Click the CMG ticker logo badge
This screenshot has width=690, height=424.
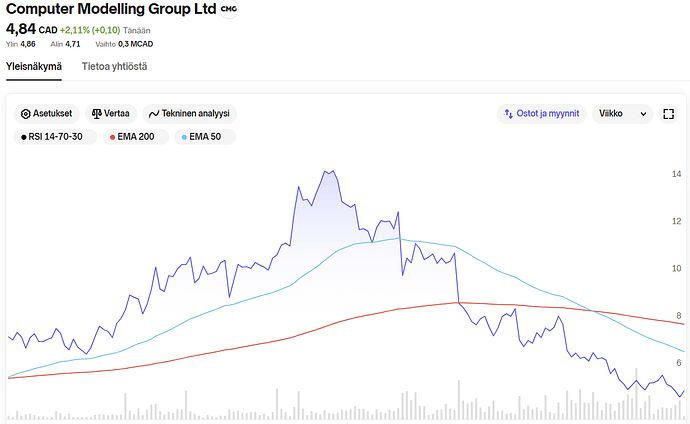point(229,9)
